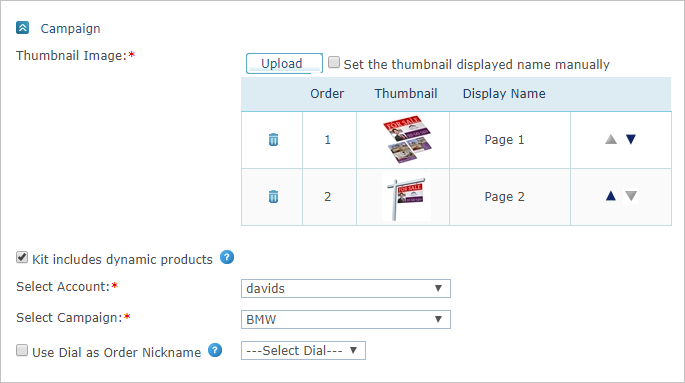
Task: Open help for Use Dial as Order Nickname
Action: [x=215, y=350]
